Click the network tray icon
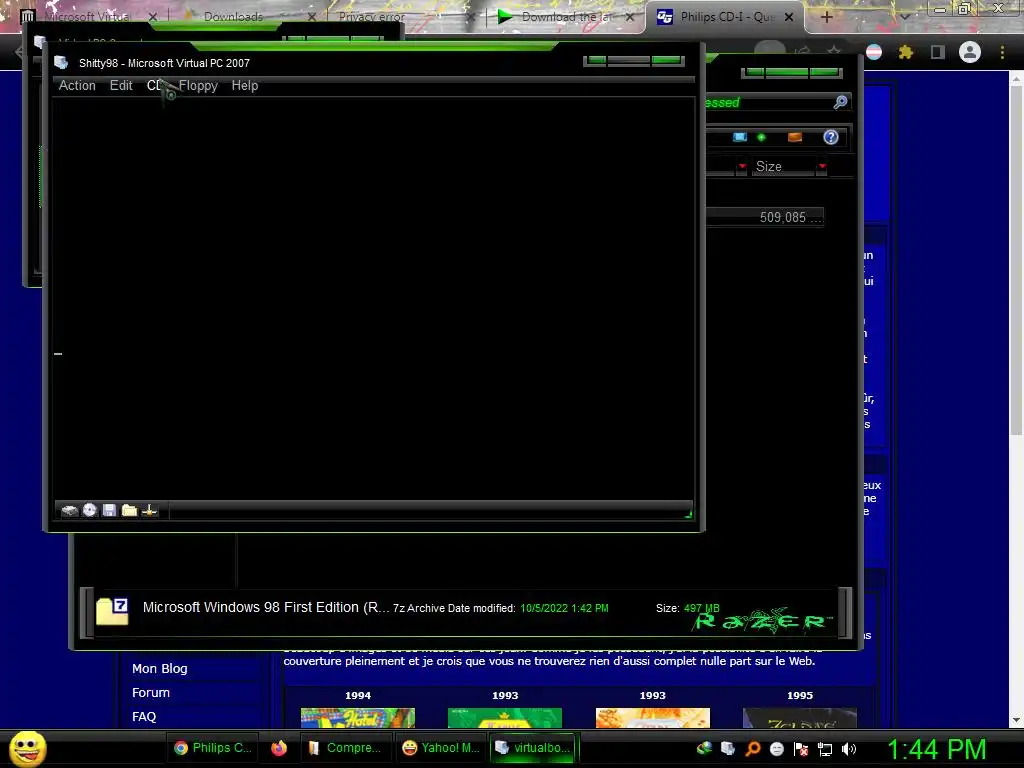 (825, 749)
